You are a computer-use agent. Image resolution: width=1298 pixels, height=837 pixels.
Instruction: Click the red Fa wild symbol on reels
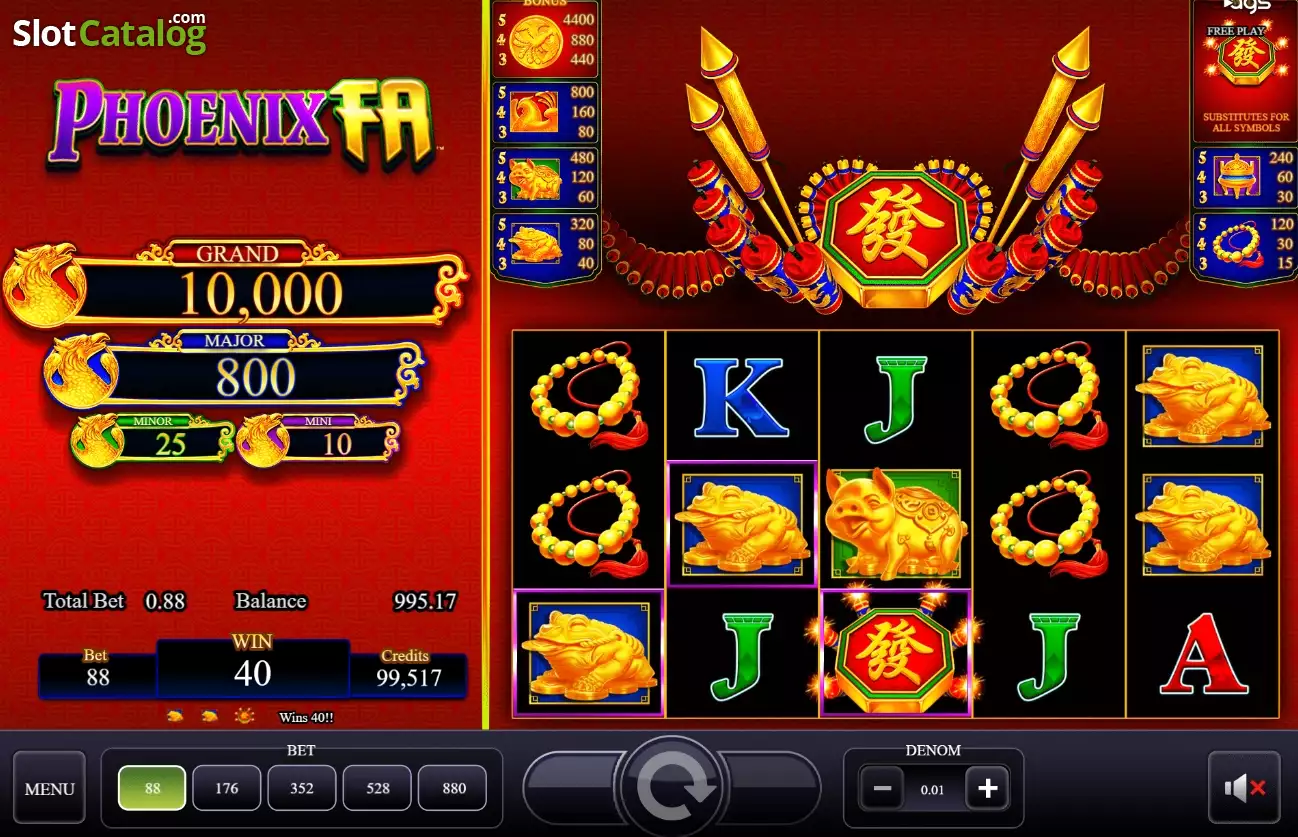(895, 653)
